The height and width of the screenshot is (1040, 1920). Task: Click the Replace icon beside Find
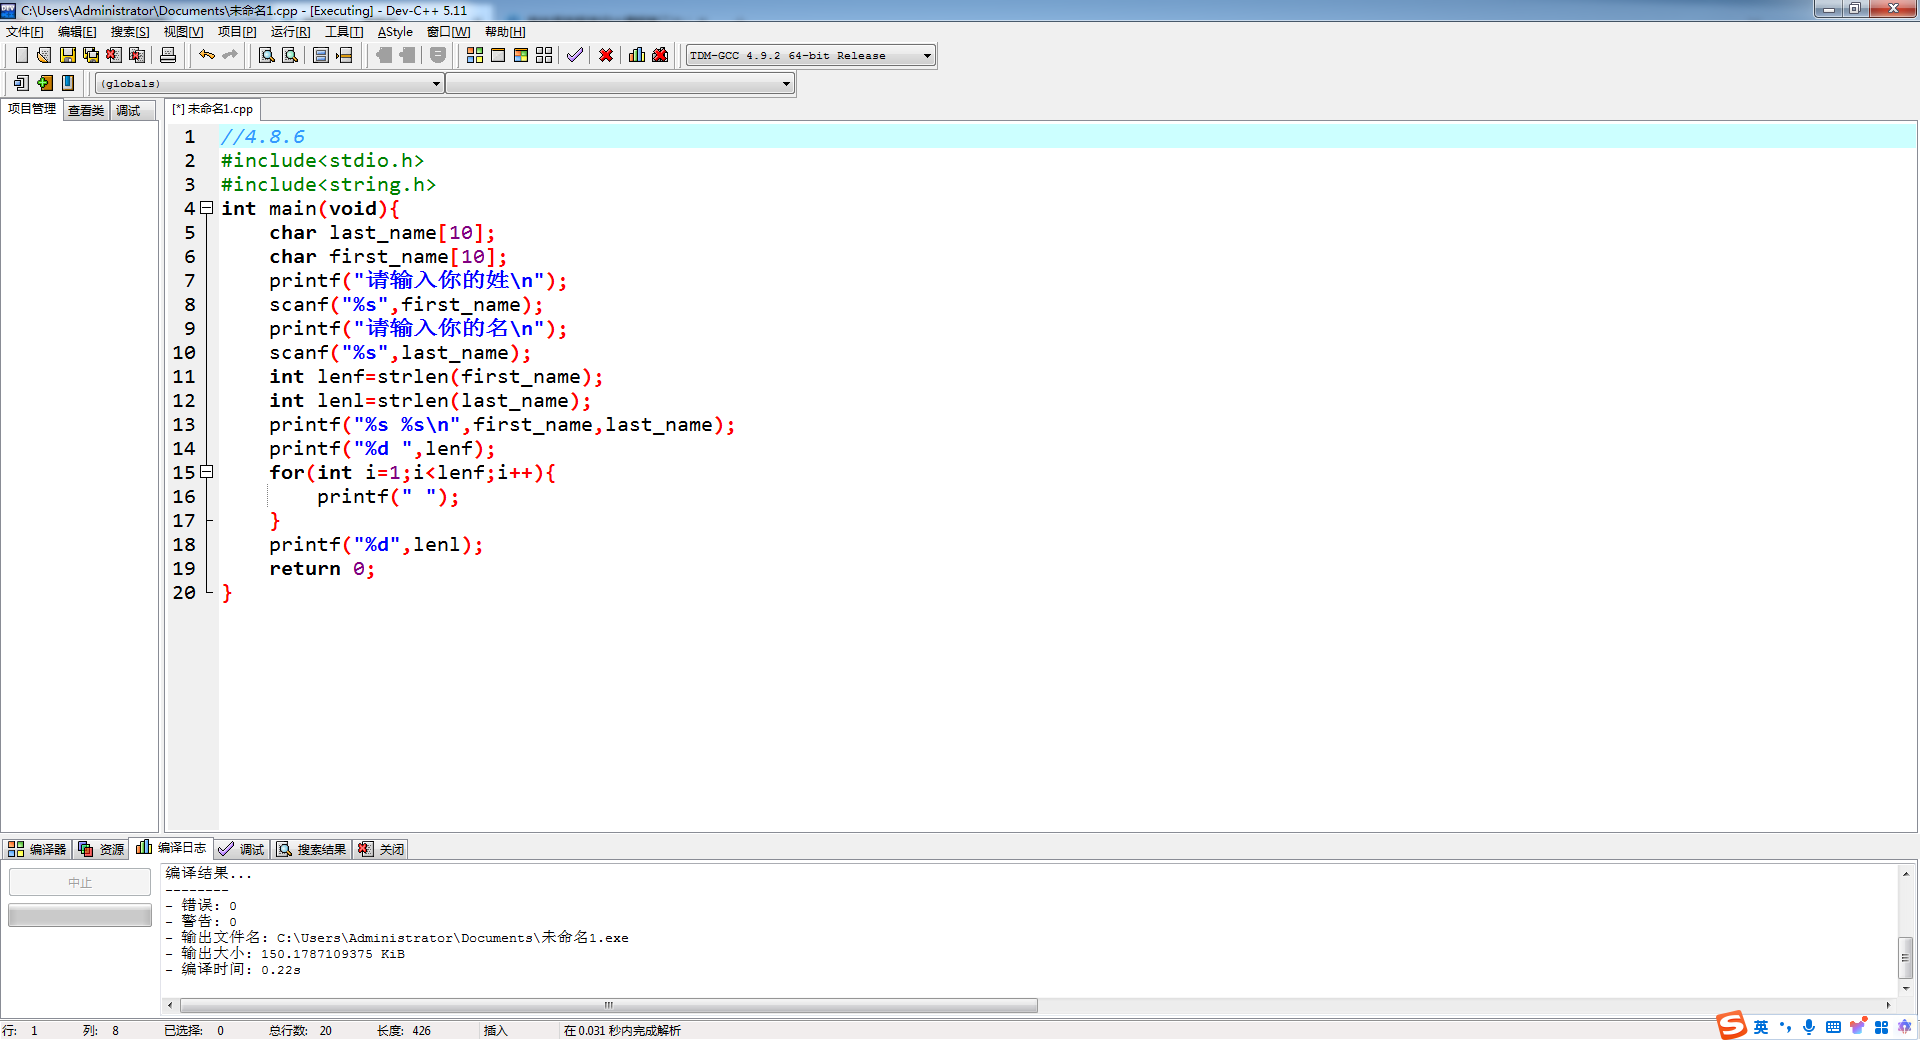[290, 55]
